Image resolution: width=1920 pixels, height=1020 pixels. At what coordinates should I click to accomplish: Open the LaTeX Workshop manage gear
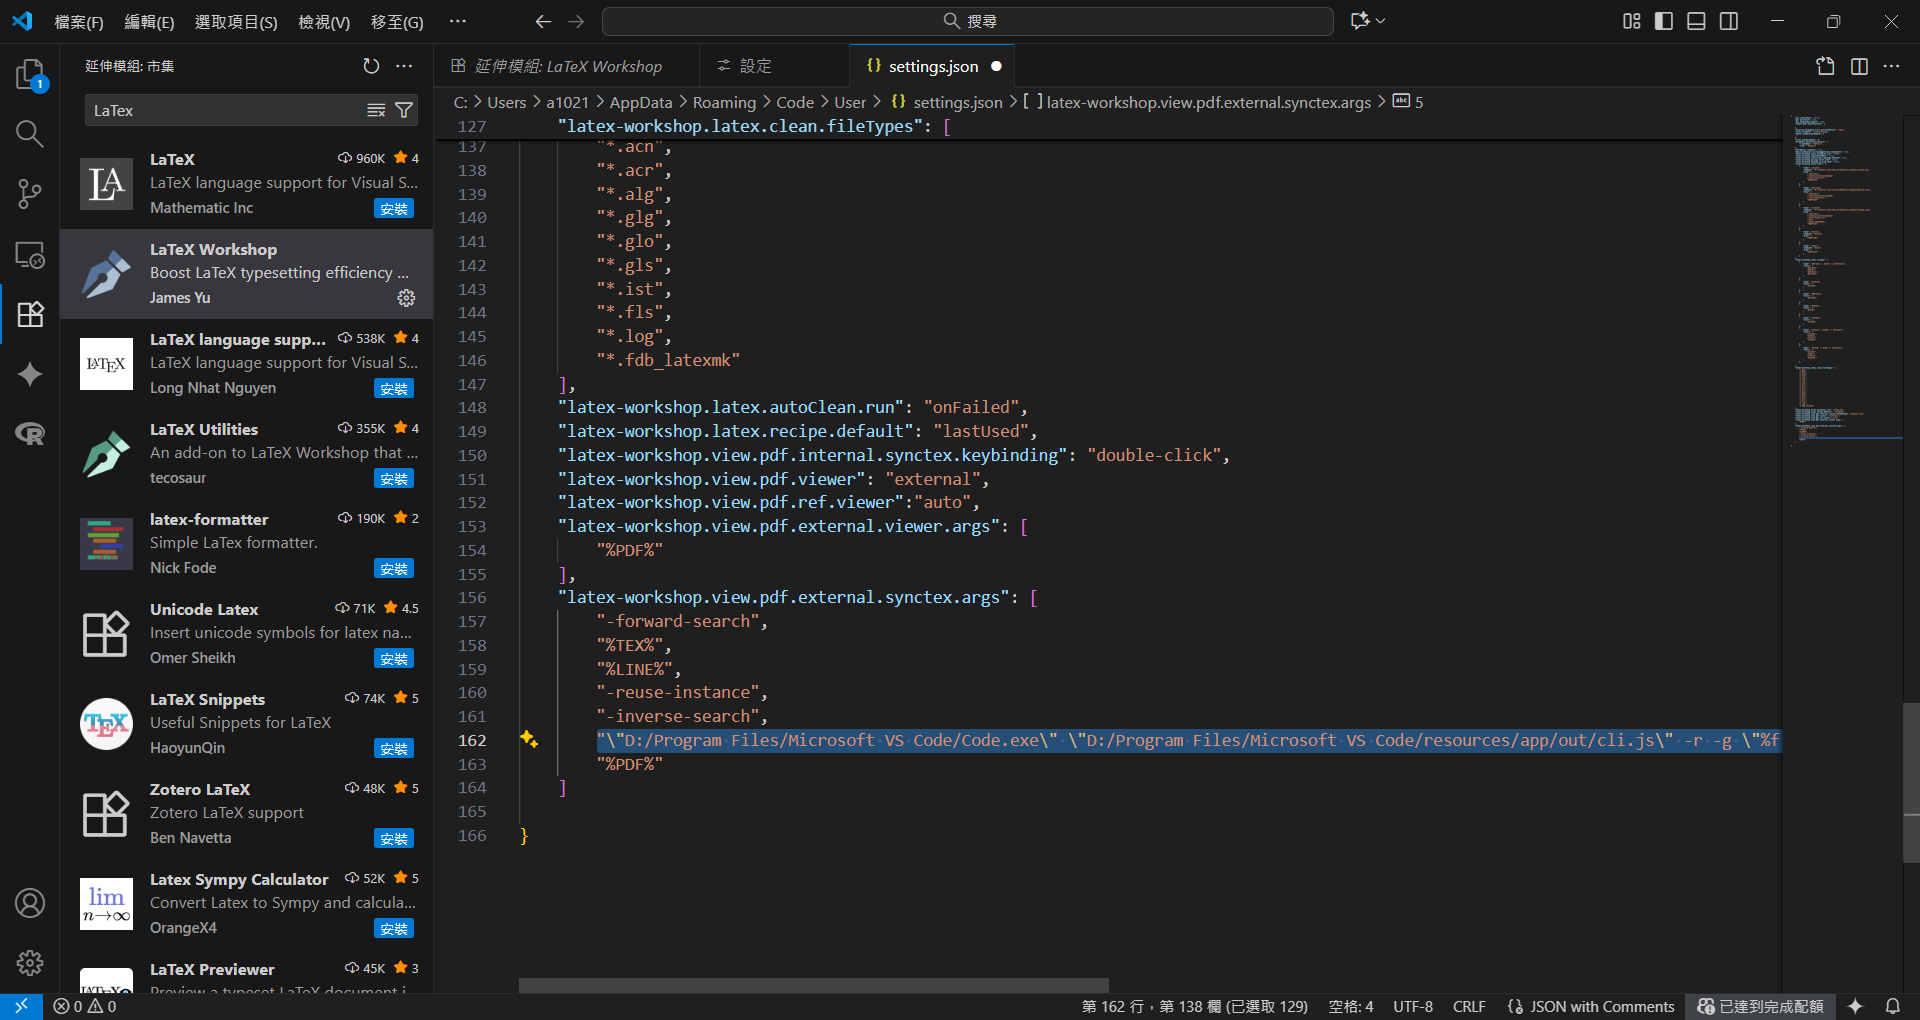[x=406, y=298]
